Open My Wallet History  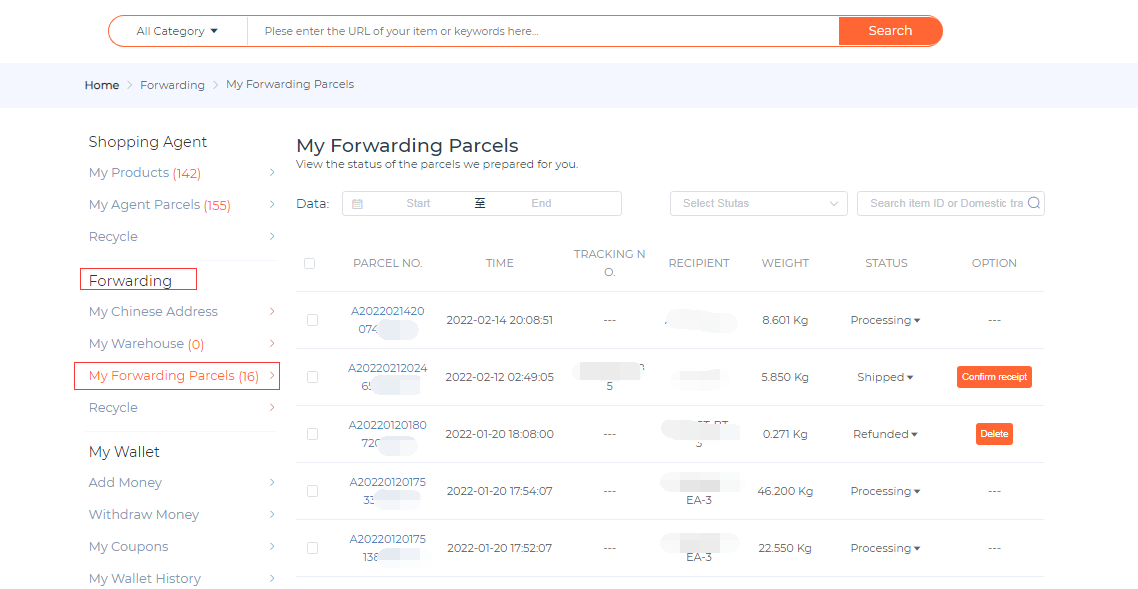click(144, 579)
